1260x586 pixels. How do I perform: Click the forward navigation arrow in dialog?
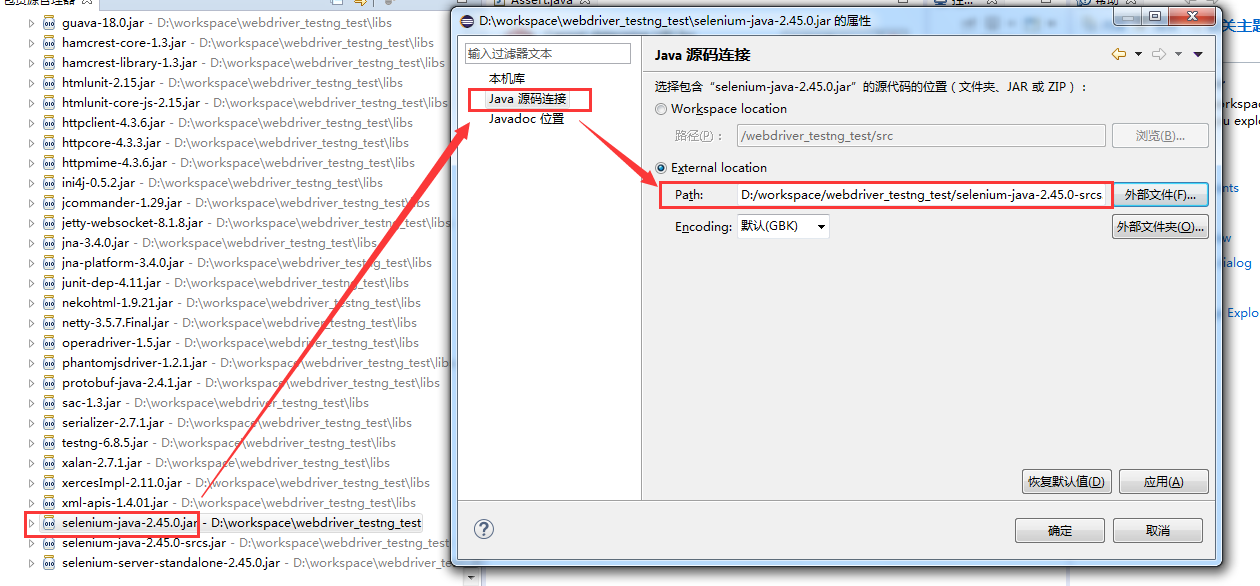coord(1158,54)
